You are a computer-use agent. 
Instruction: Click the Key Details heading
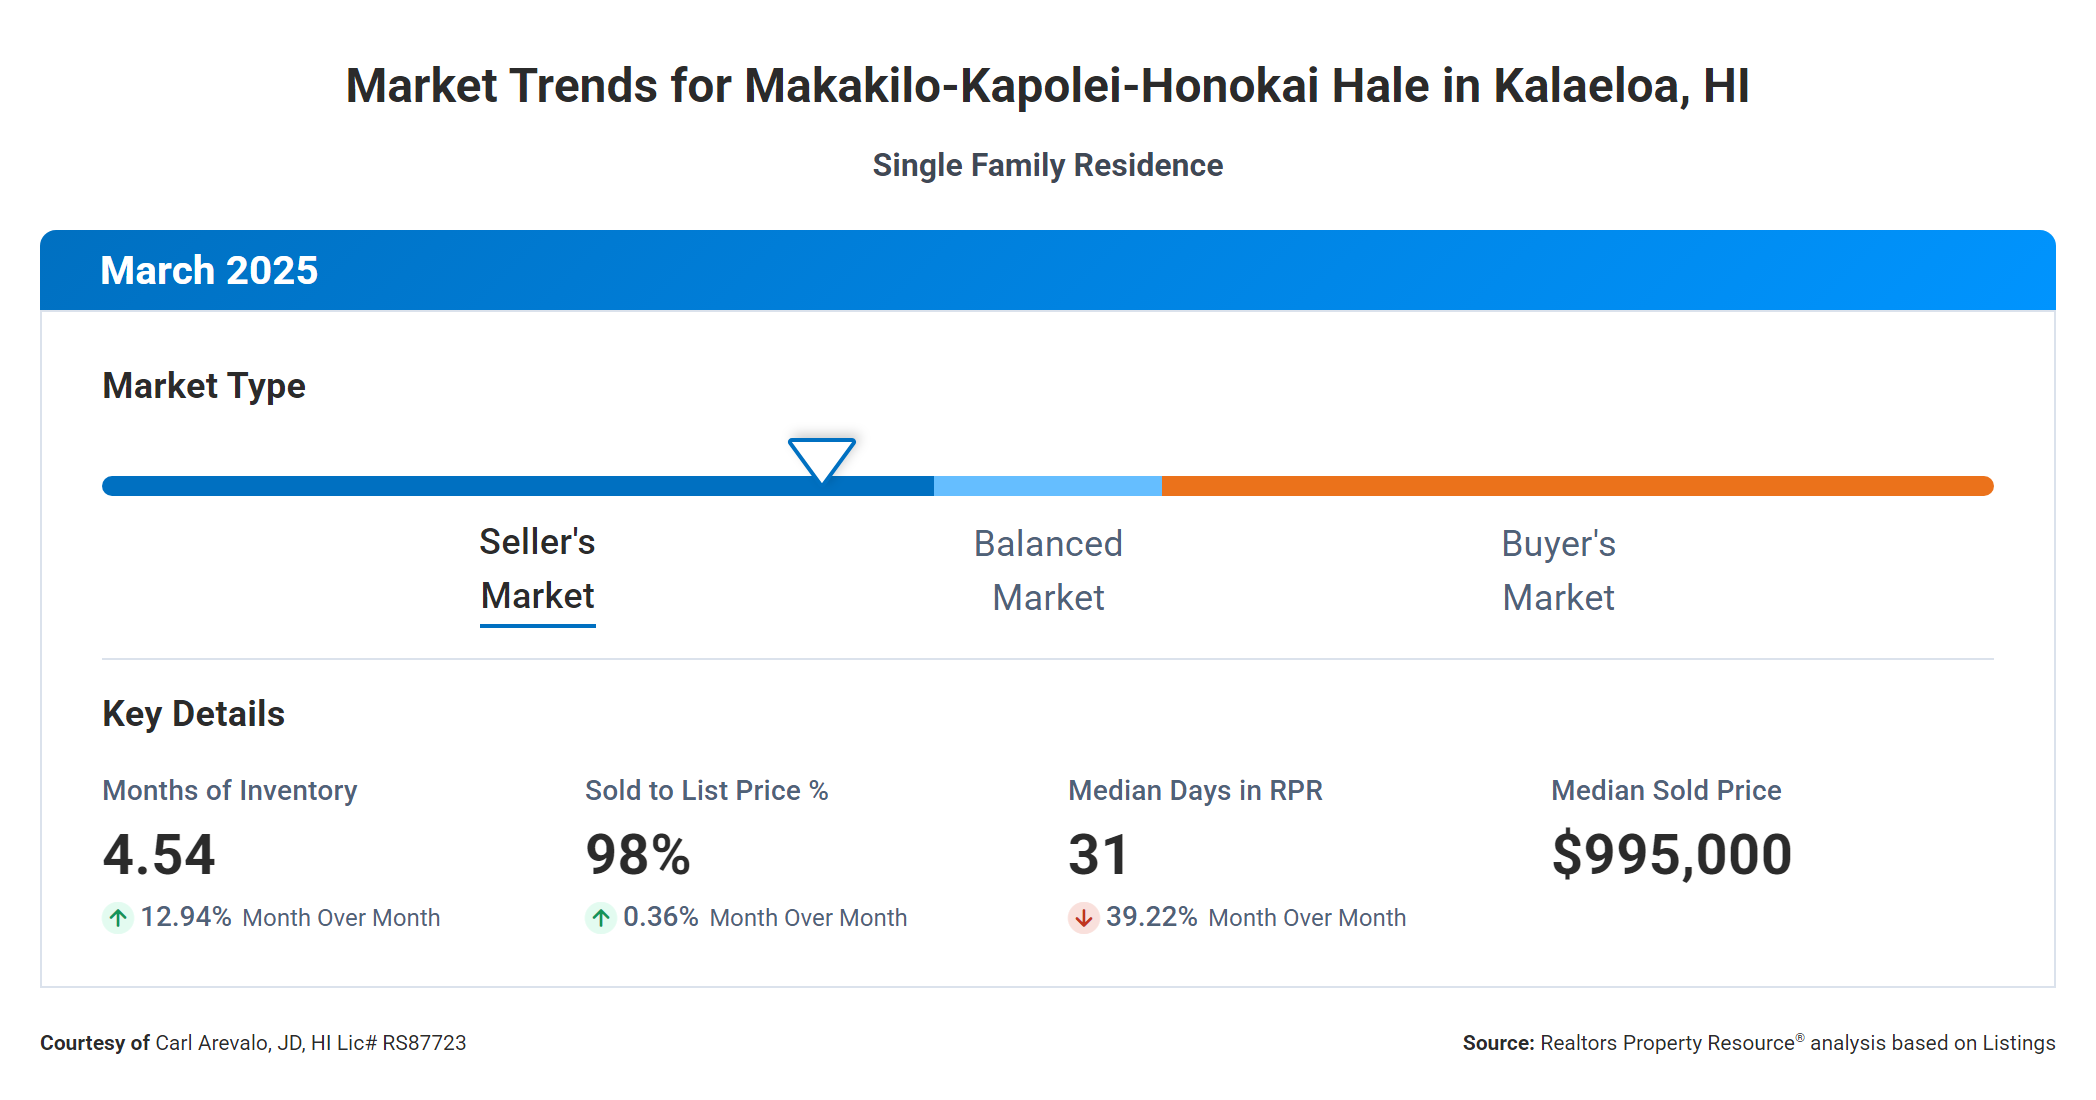tap(193, 714)
